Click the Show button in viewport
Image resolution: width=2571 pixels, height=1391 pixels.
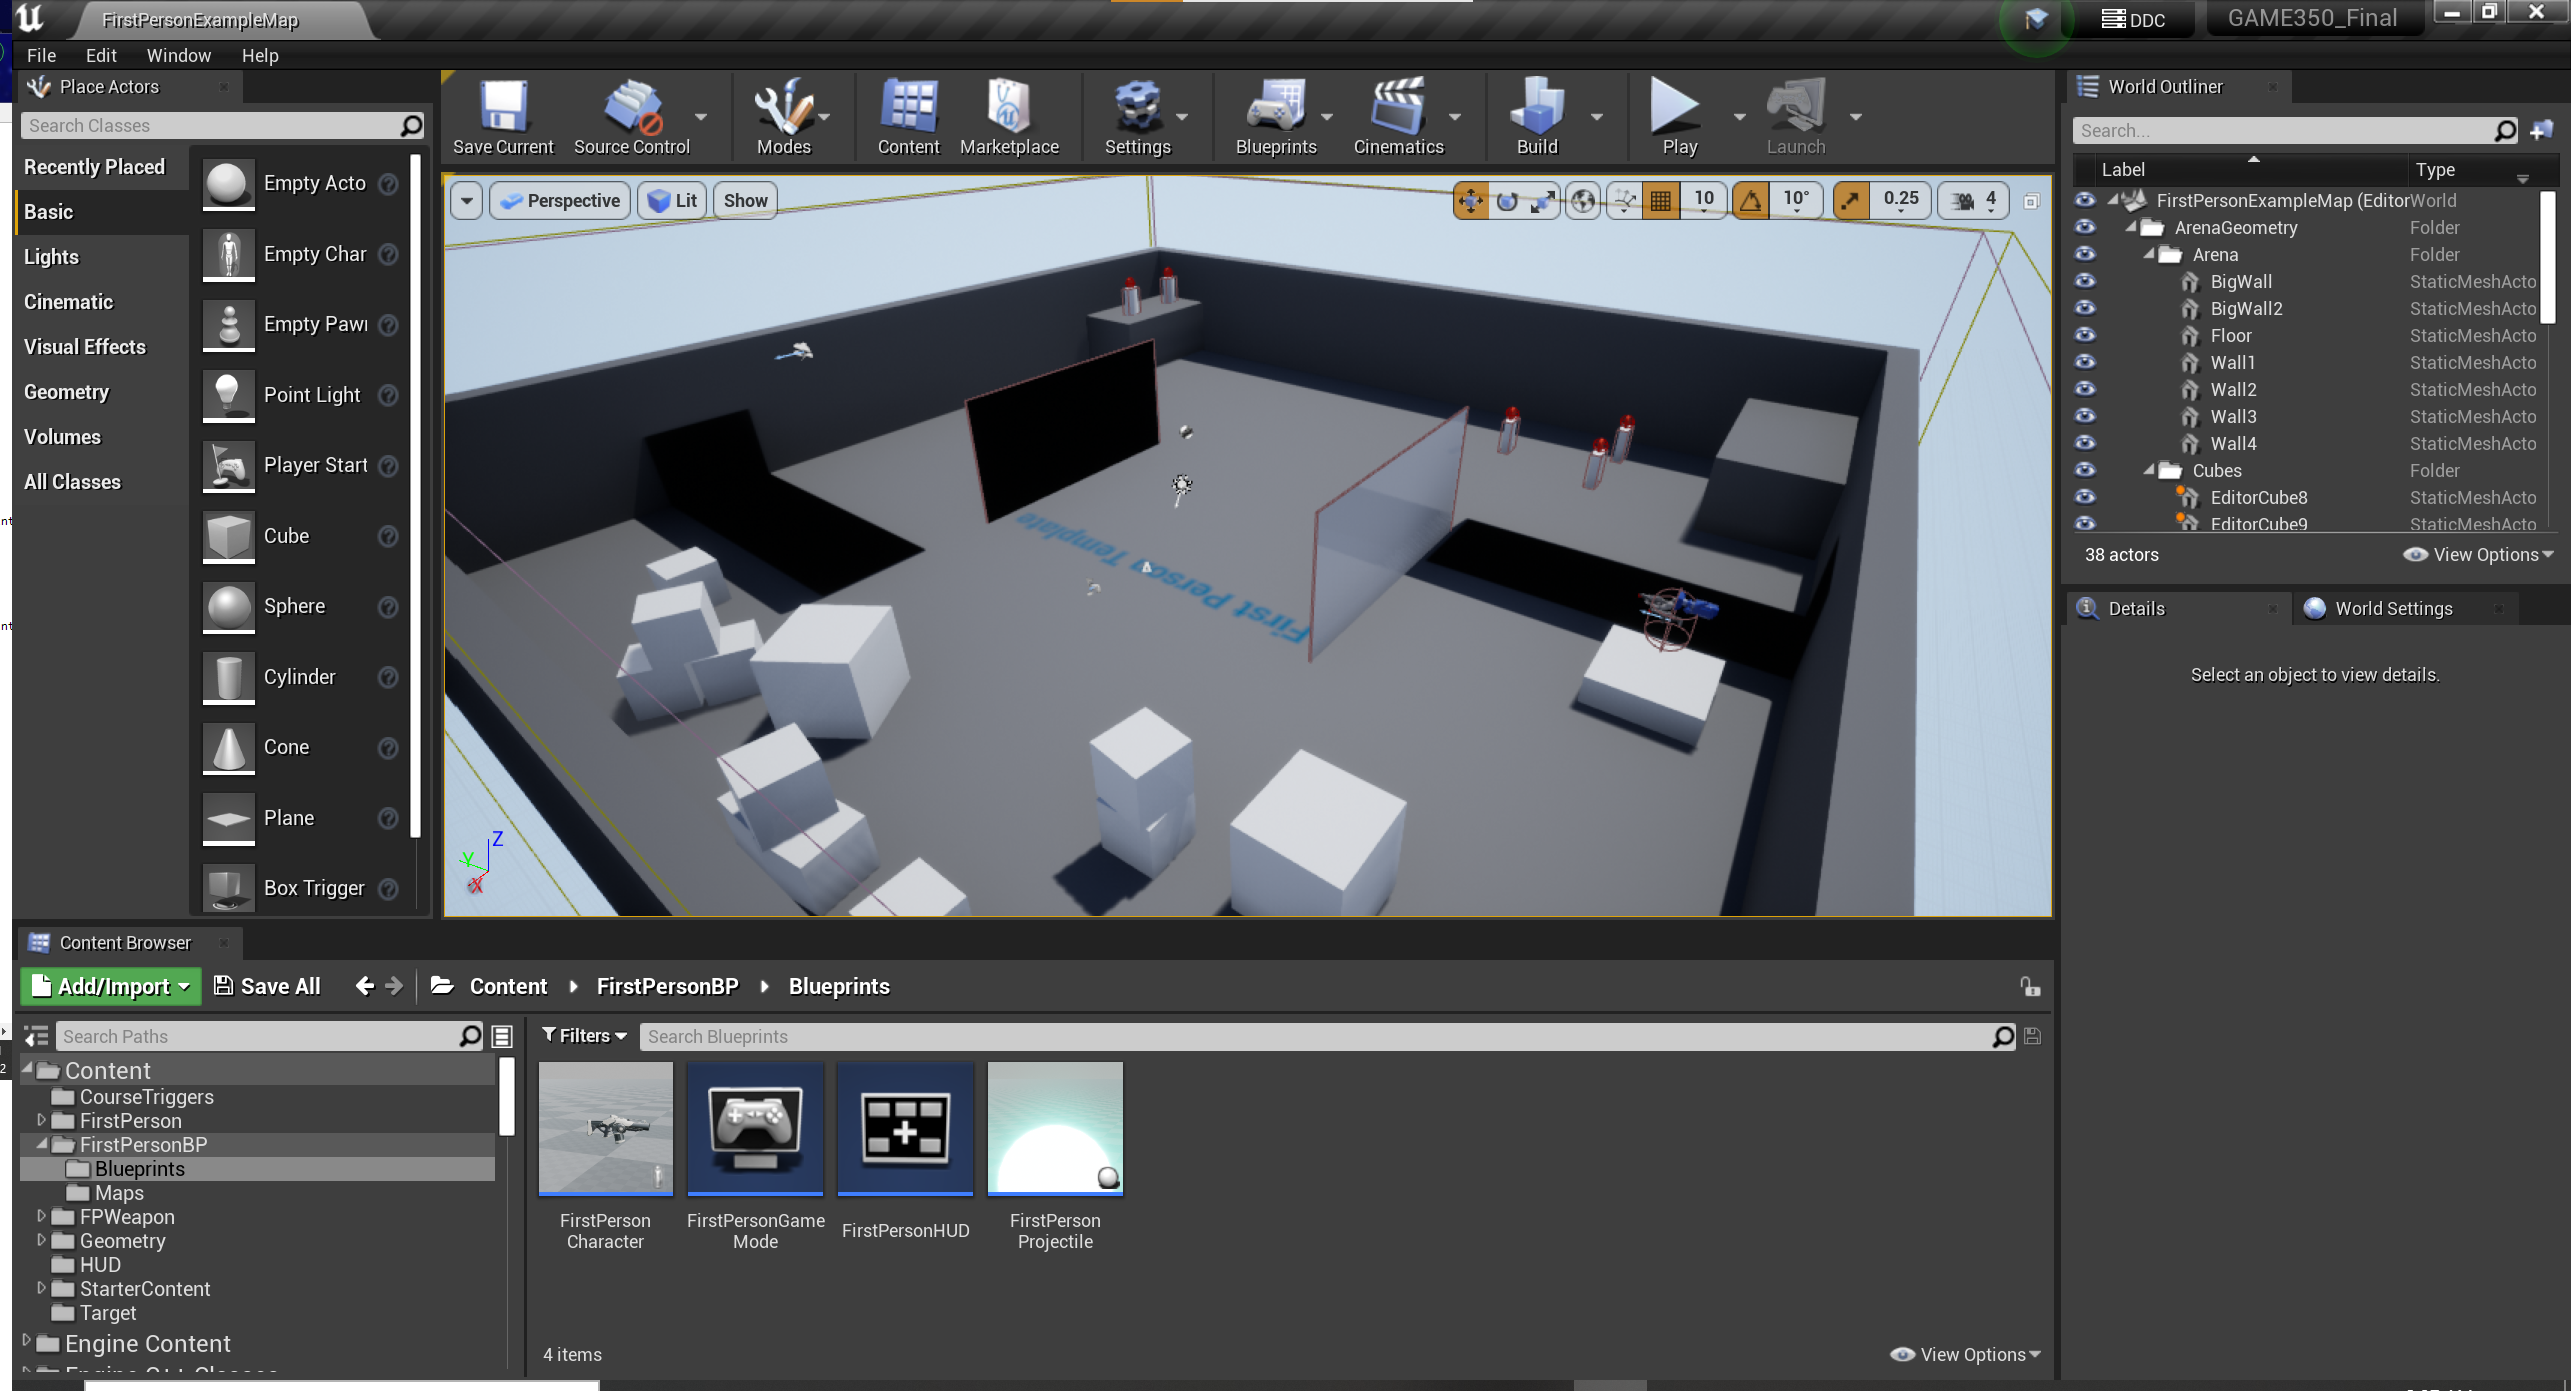pyautogui.click(x=746, y=201)
